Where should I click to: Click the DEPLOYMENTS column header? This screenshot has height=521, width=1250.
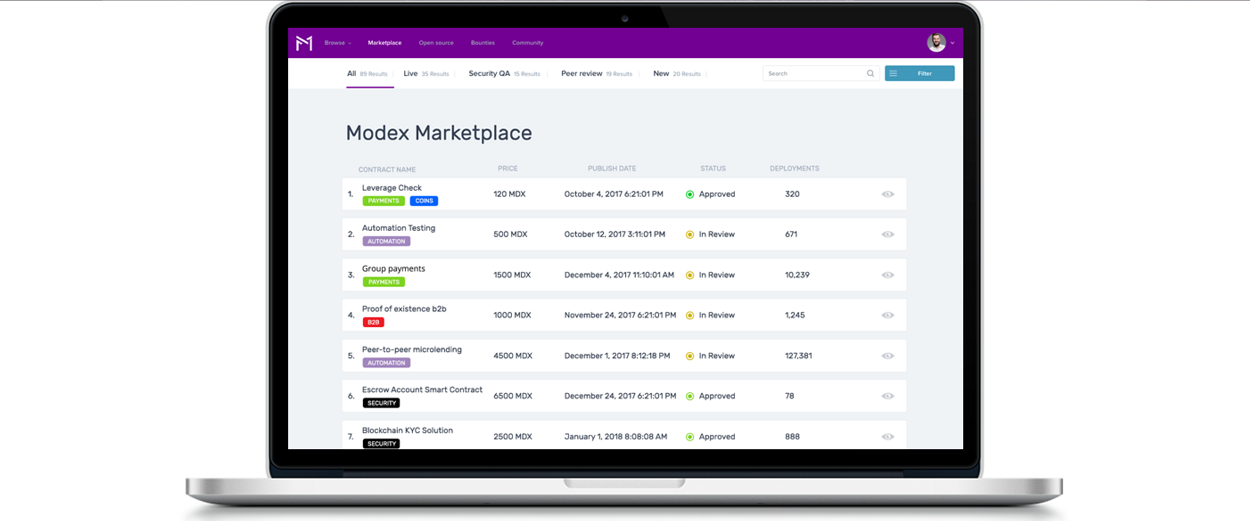click(x=795, y=169)
